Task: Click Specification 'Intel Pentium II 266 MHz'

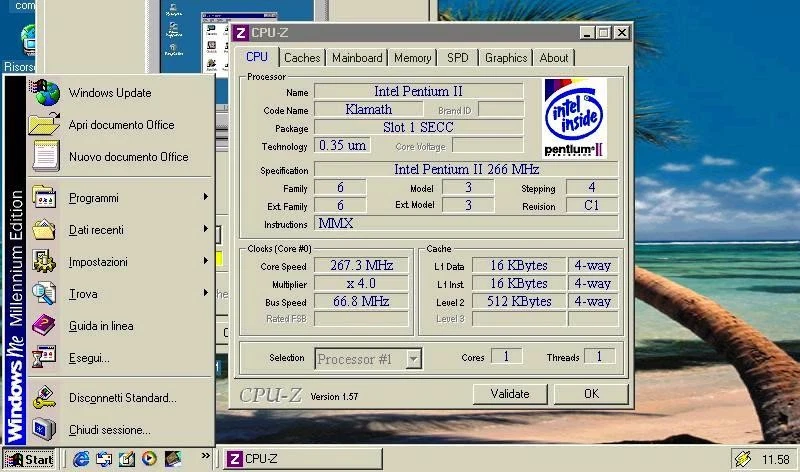Action: 466,169
